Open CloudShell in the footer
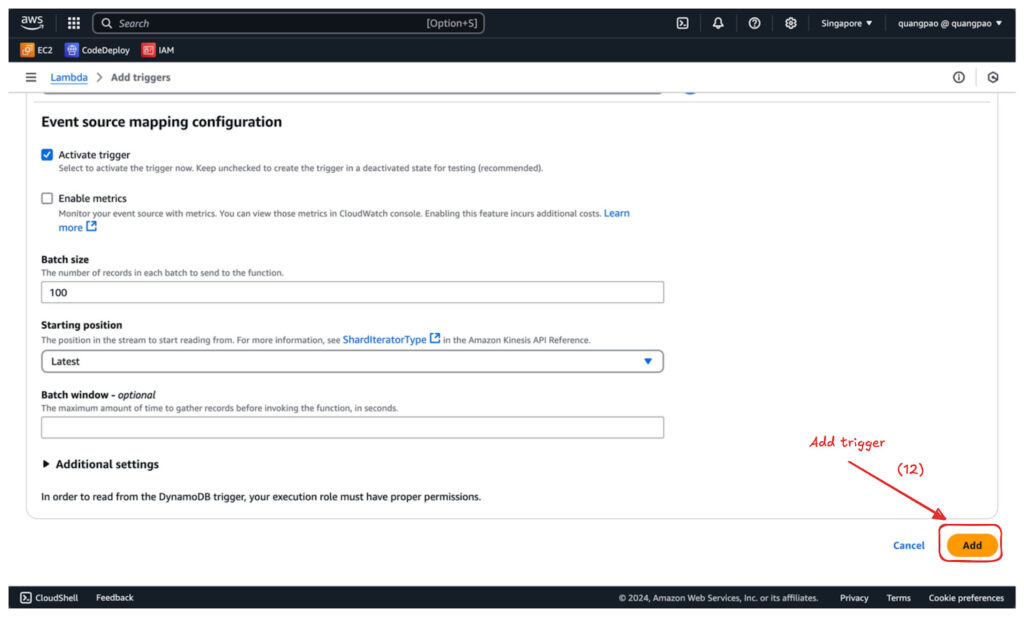 (x=49, y=597)
